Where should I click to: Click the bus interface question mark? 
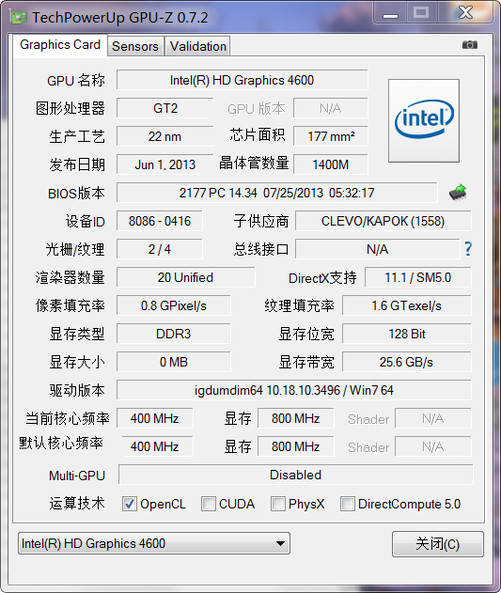468,249
